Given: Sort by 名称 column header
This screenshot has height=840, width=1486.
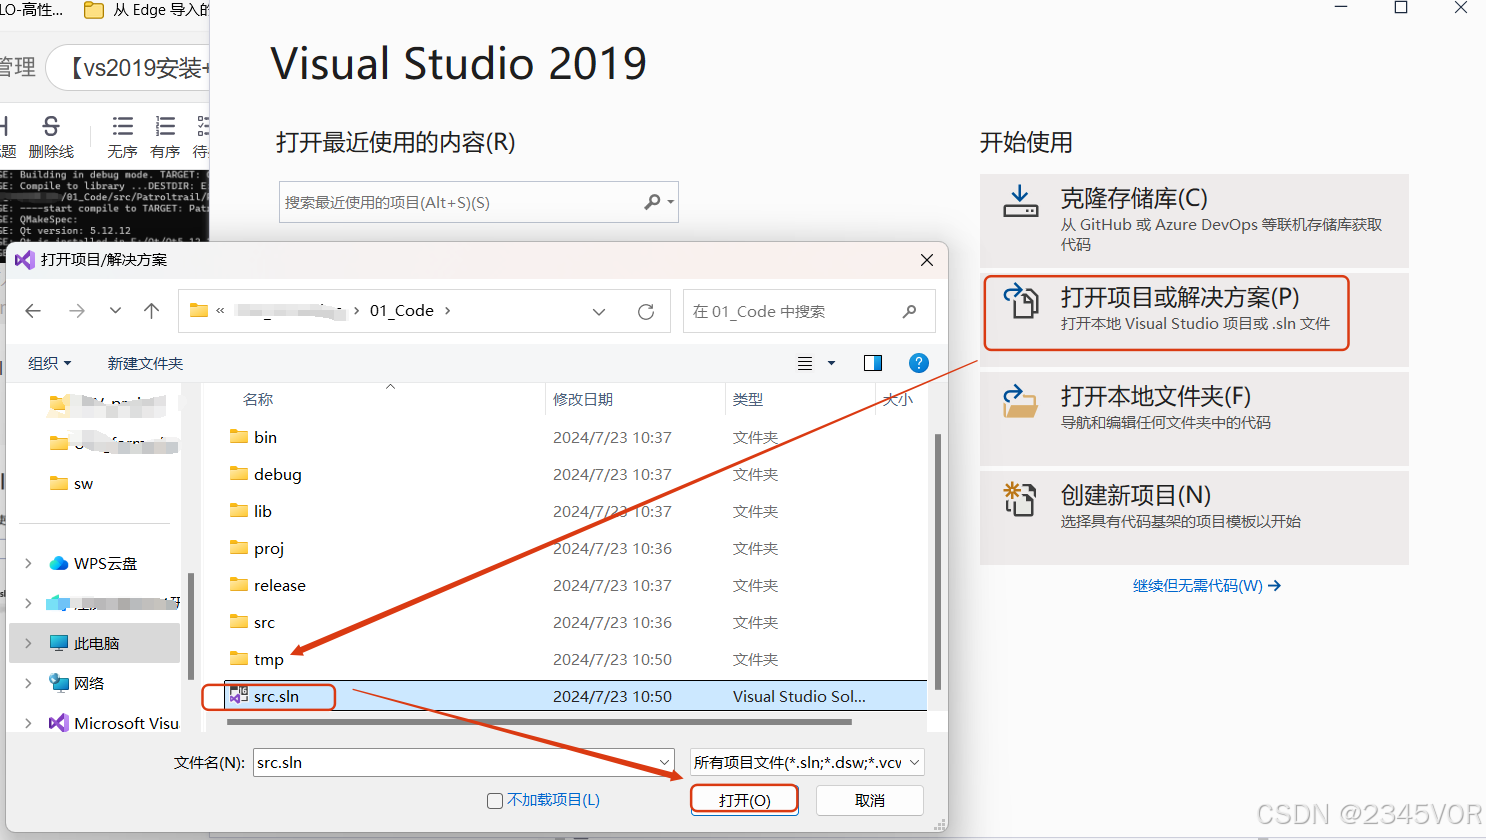Looking at the screenshot, I should pos(258,399).
